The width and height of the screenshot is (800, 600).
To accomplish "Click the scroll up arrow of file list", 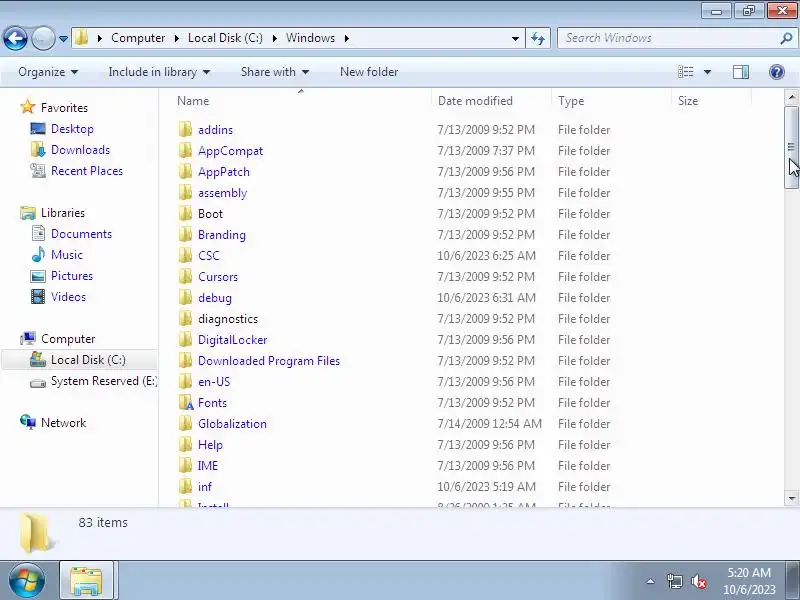I will coord(791,96).
